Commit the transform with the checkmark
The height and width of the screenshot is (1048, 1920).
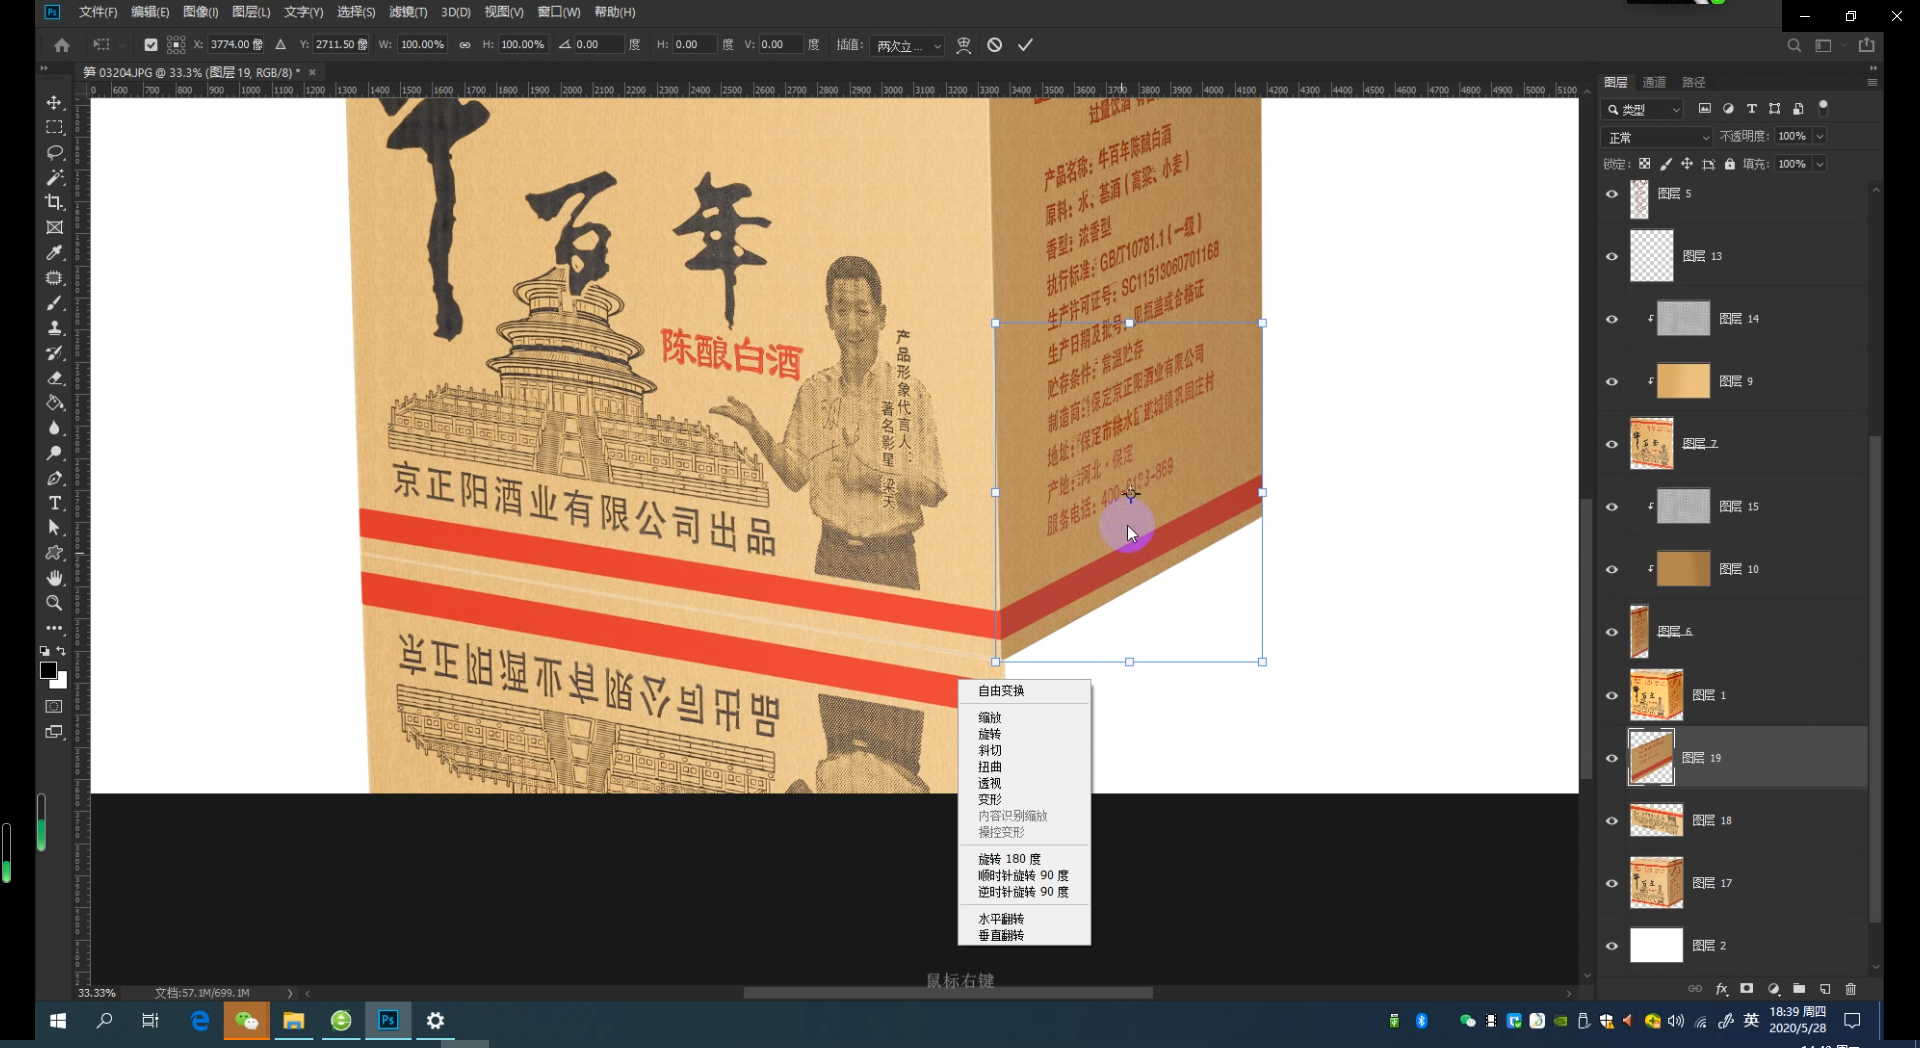[1025, 45]
